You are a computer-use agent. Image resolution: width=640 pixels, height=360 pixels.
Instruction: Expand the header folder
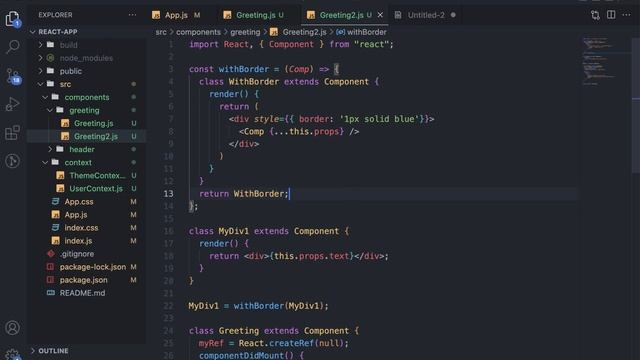pyautogui.click(x=82, y=149)
